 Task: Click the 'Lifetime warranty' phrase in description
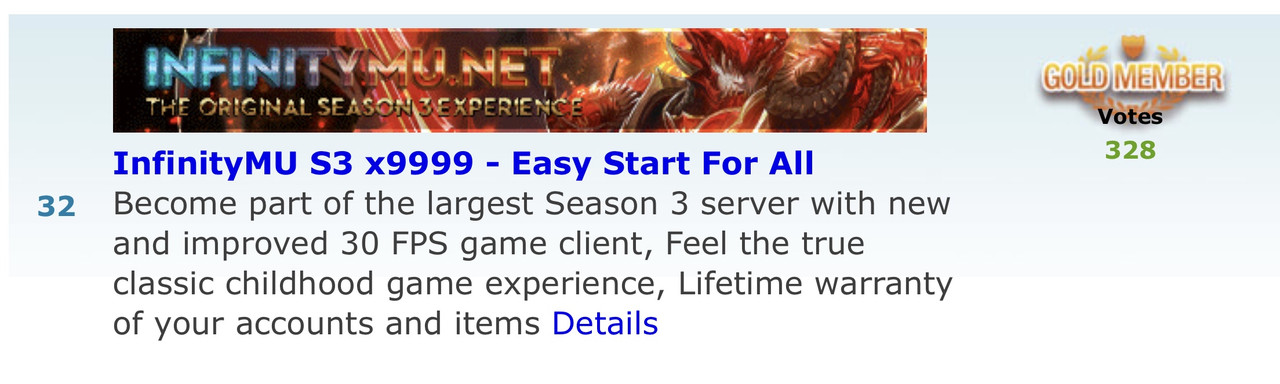click(x=815, y=284)
